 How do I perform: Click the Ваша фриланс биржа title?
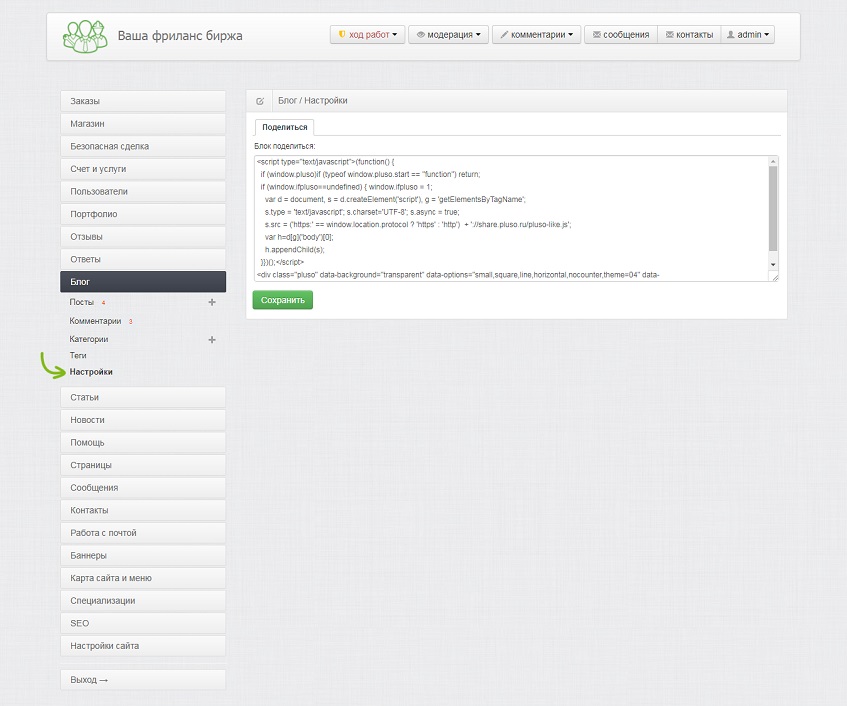(x=180, y=36)
